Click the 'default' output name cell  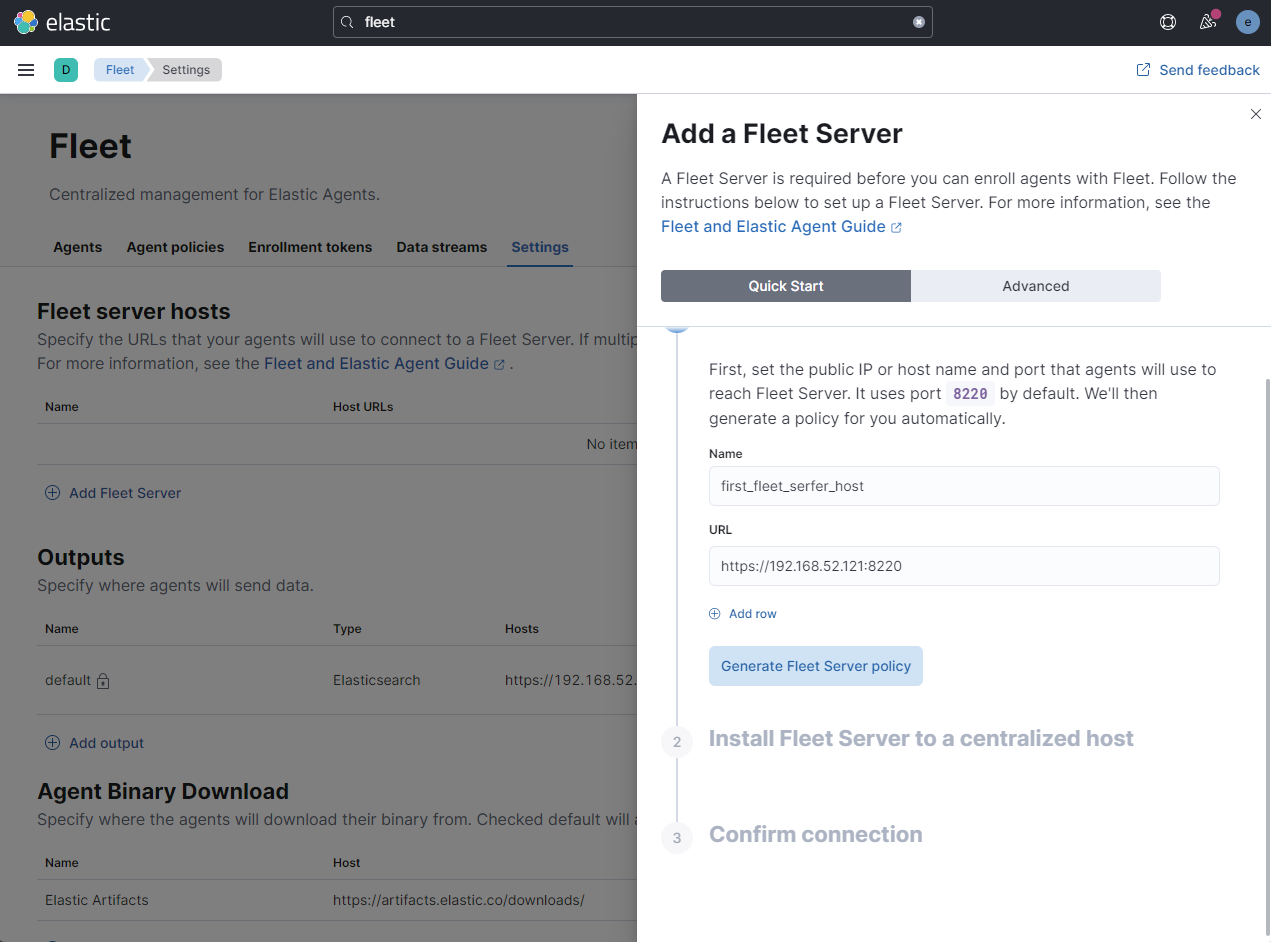(68, 680)
